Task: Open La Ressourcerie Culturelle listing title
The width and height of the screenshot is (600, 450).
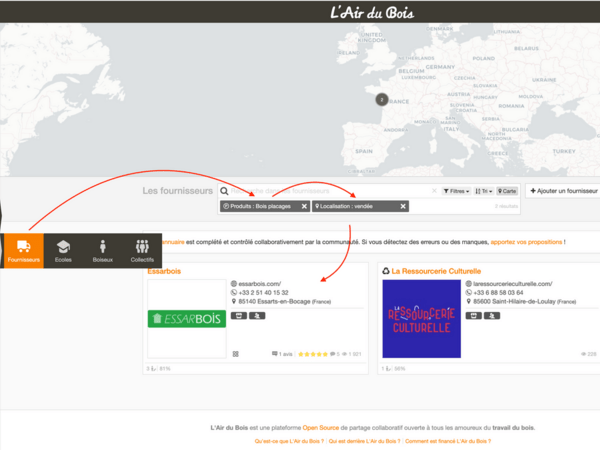Action: point(436,270)
